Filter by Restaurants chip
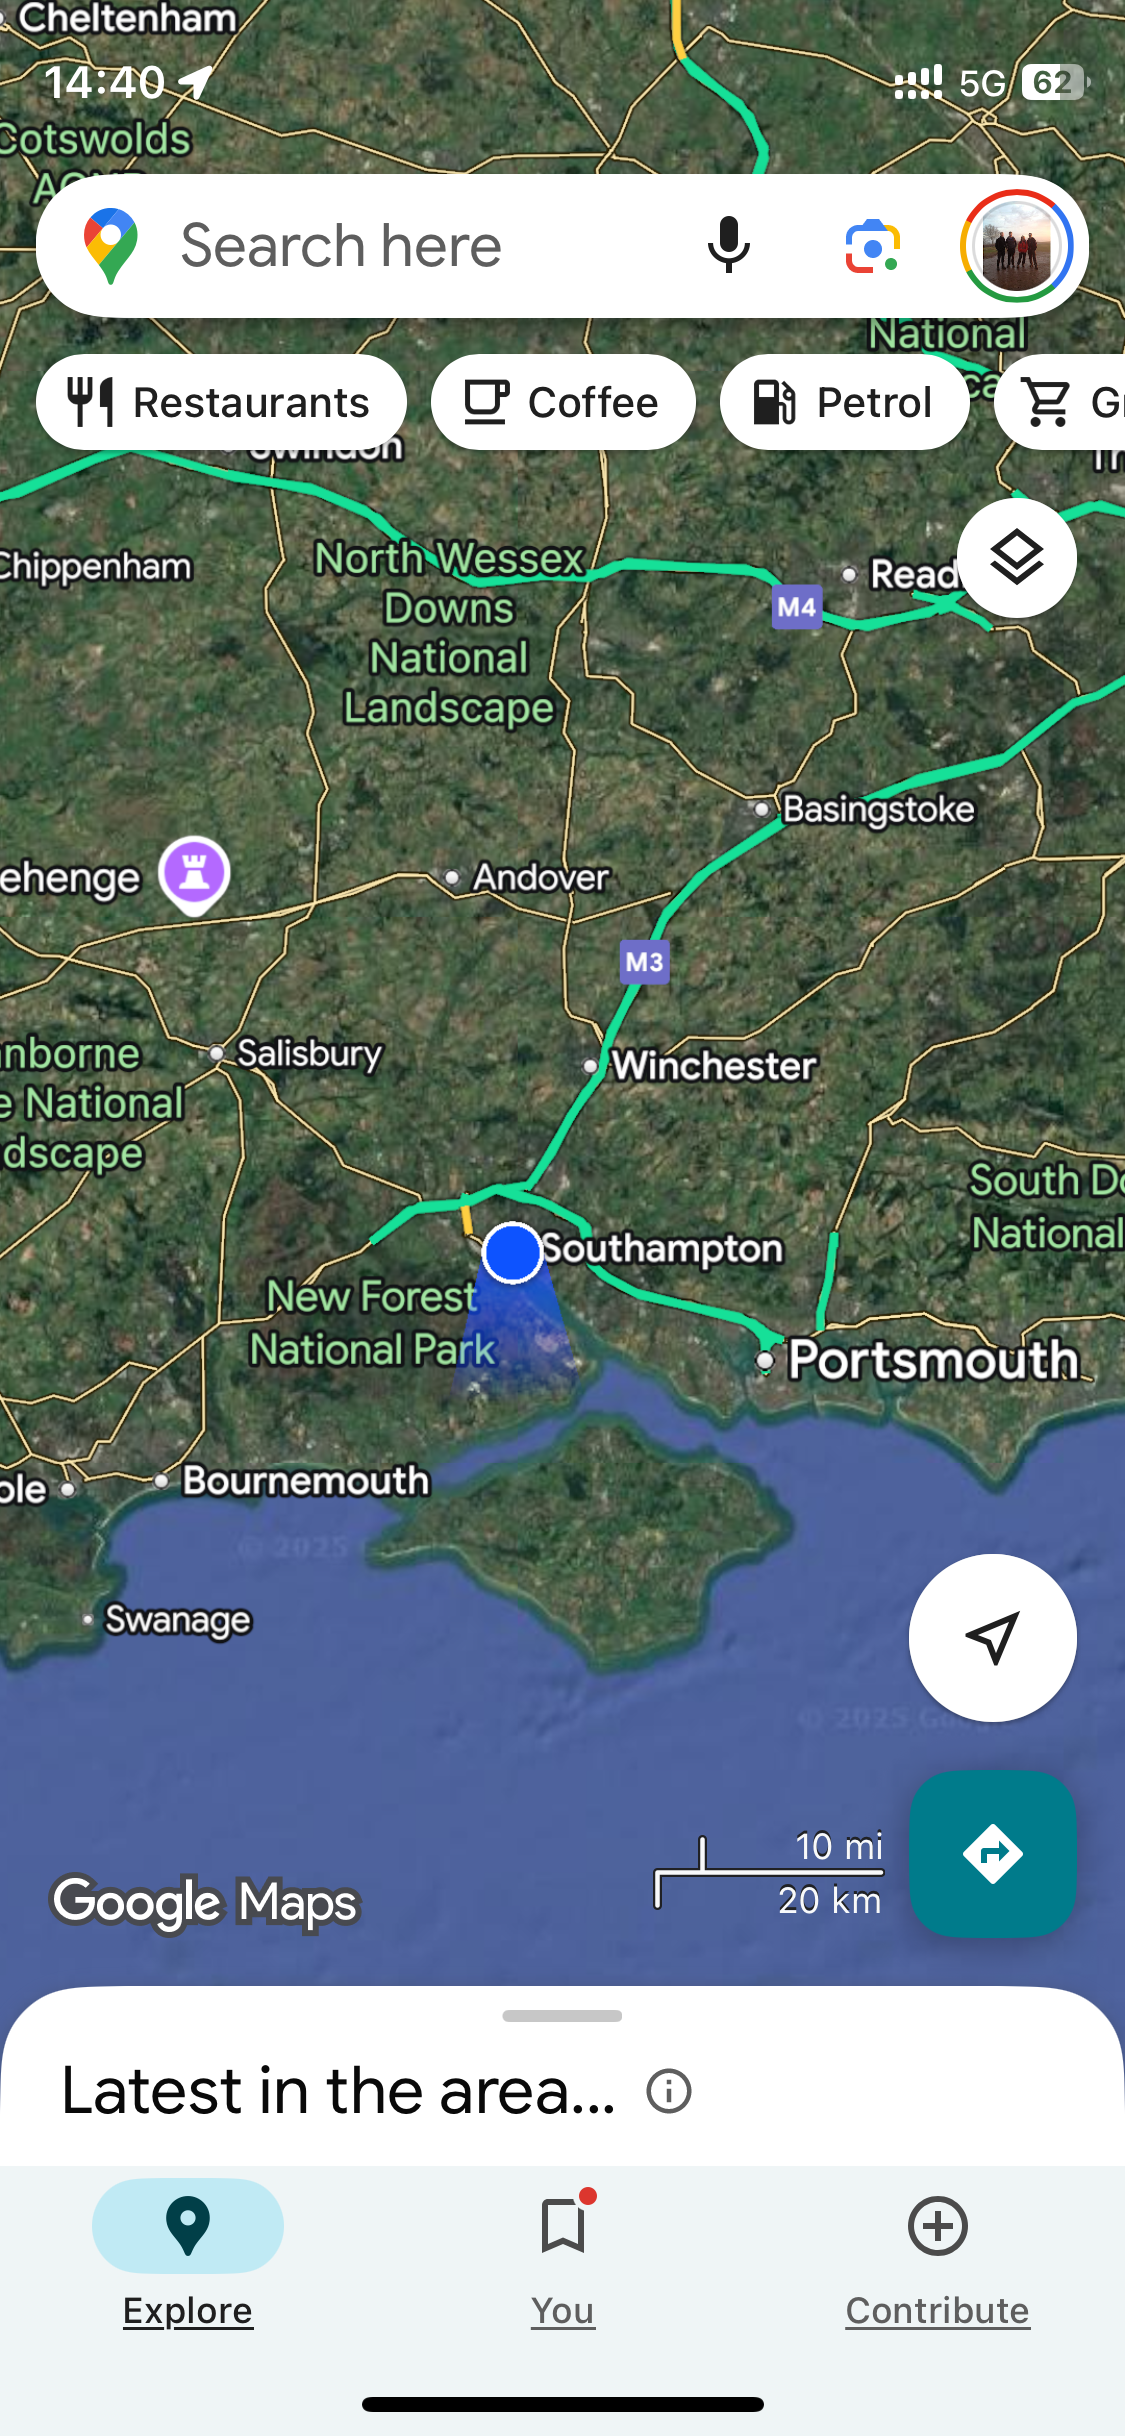Image resolution: width=1125 pixels, height=2436 pixels. coord(221,403)
